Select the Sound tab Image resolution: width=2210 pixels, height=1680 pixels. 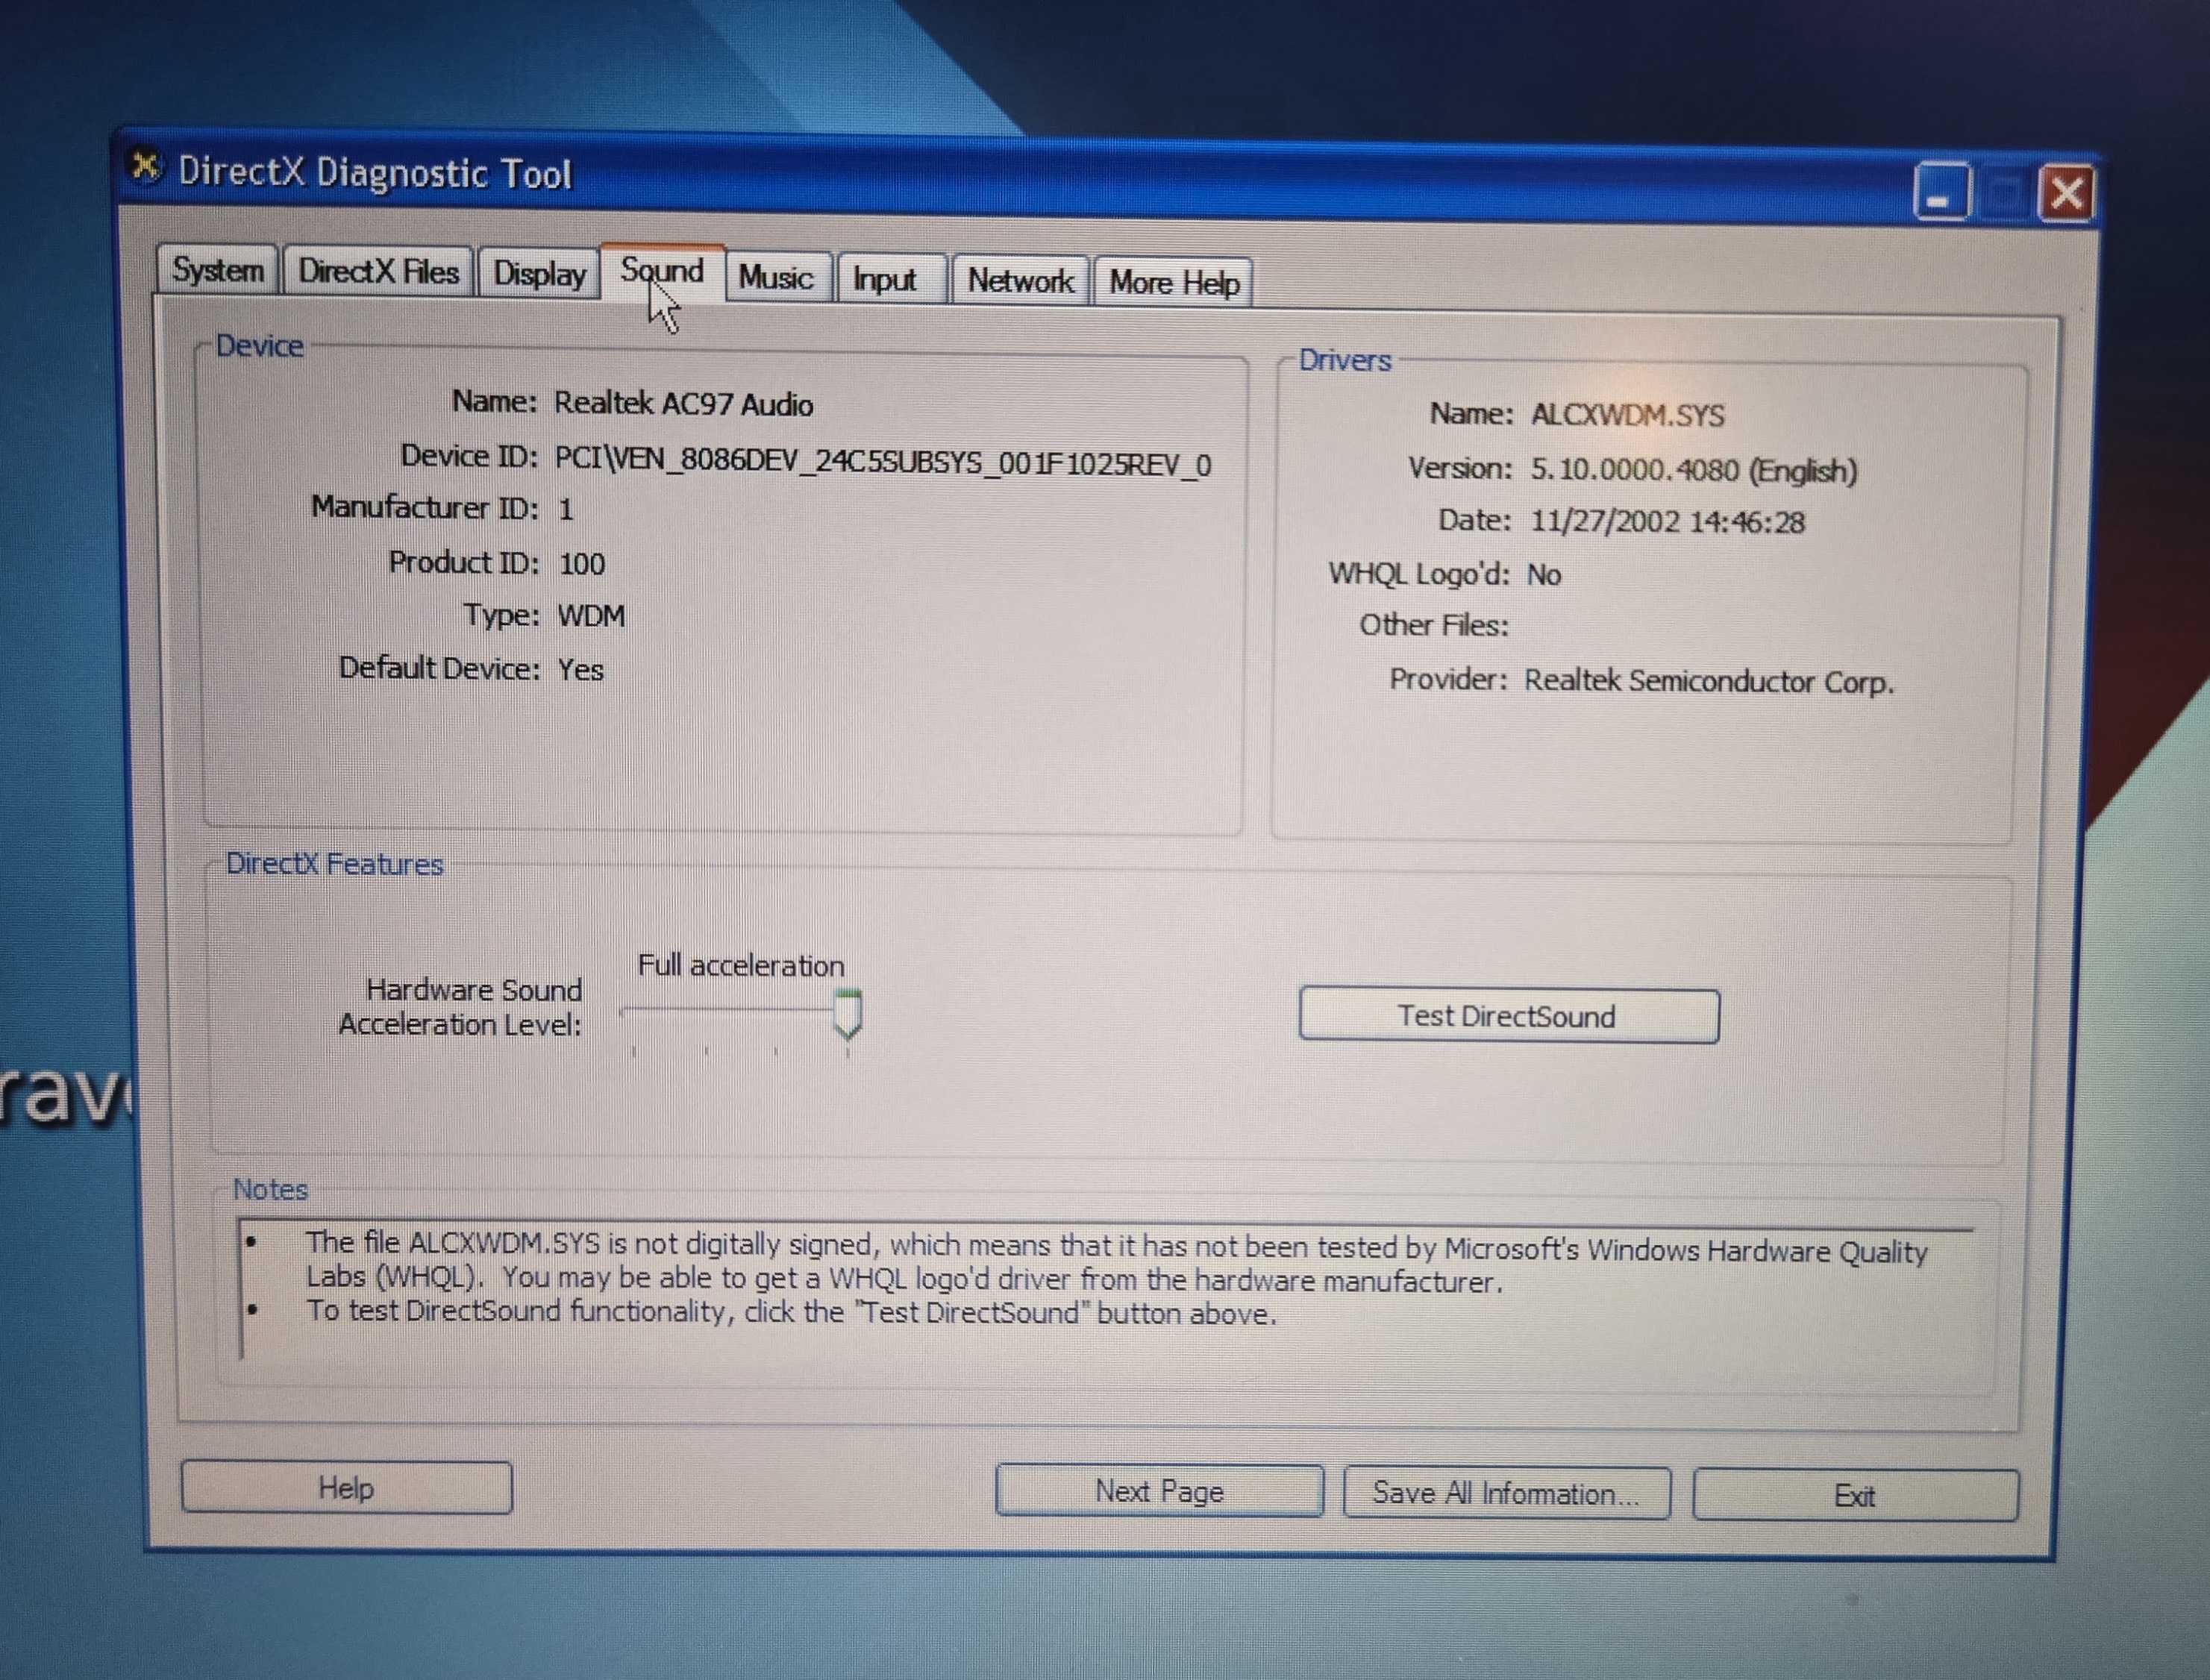pyautogui.click(x=661, y=272)
